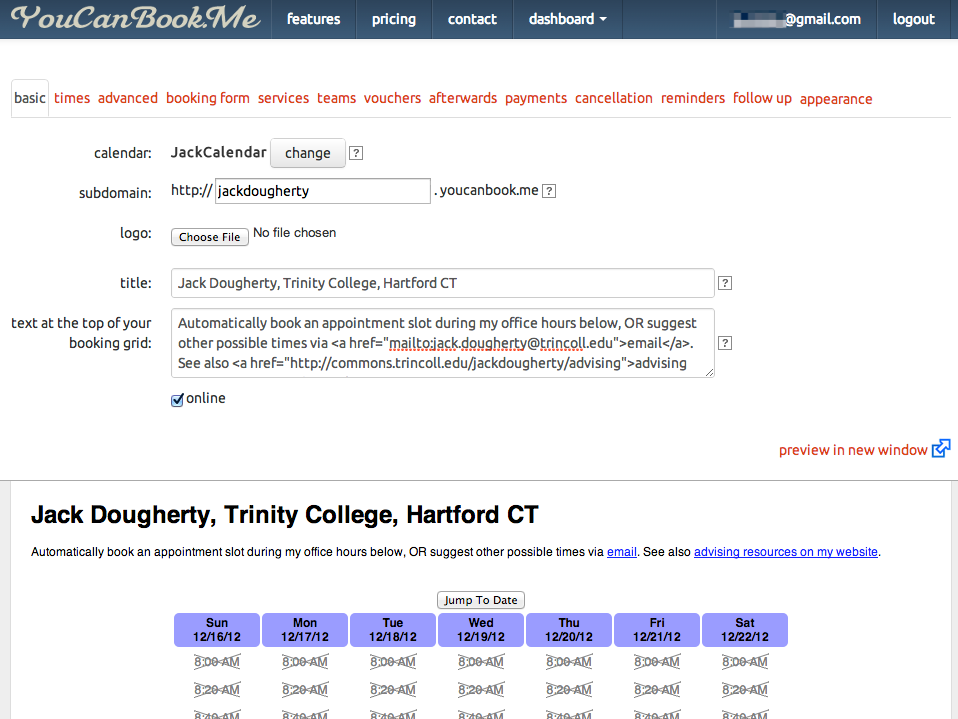Screen dimensions: 958x719
Task: Click into the title input field
Action: pyautogui.click(x=442, y=283)
